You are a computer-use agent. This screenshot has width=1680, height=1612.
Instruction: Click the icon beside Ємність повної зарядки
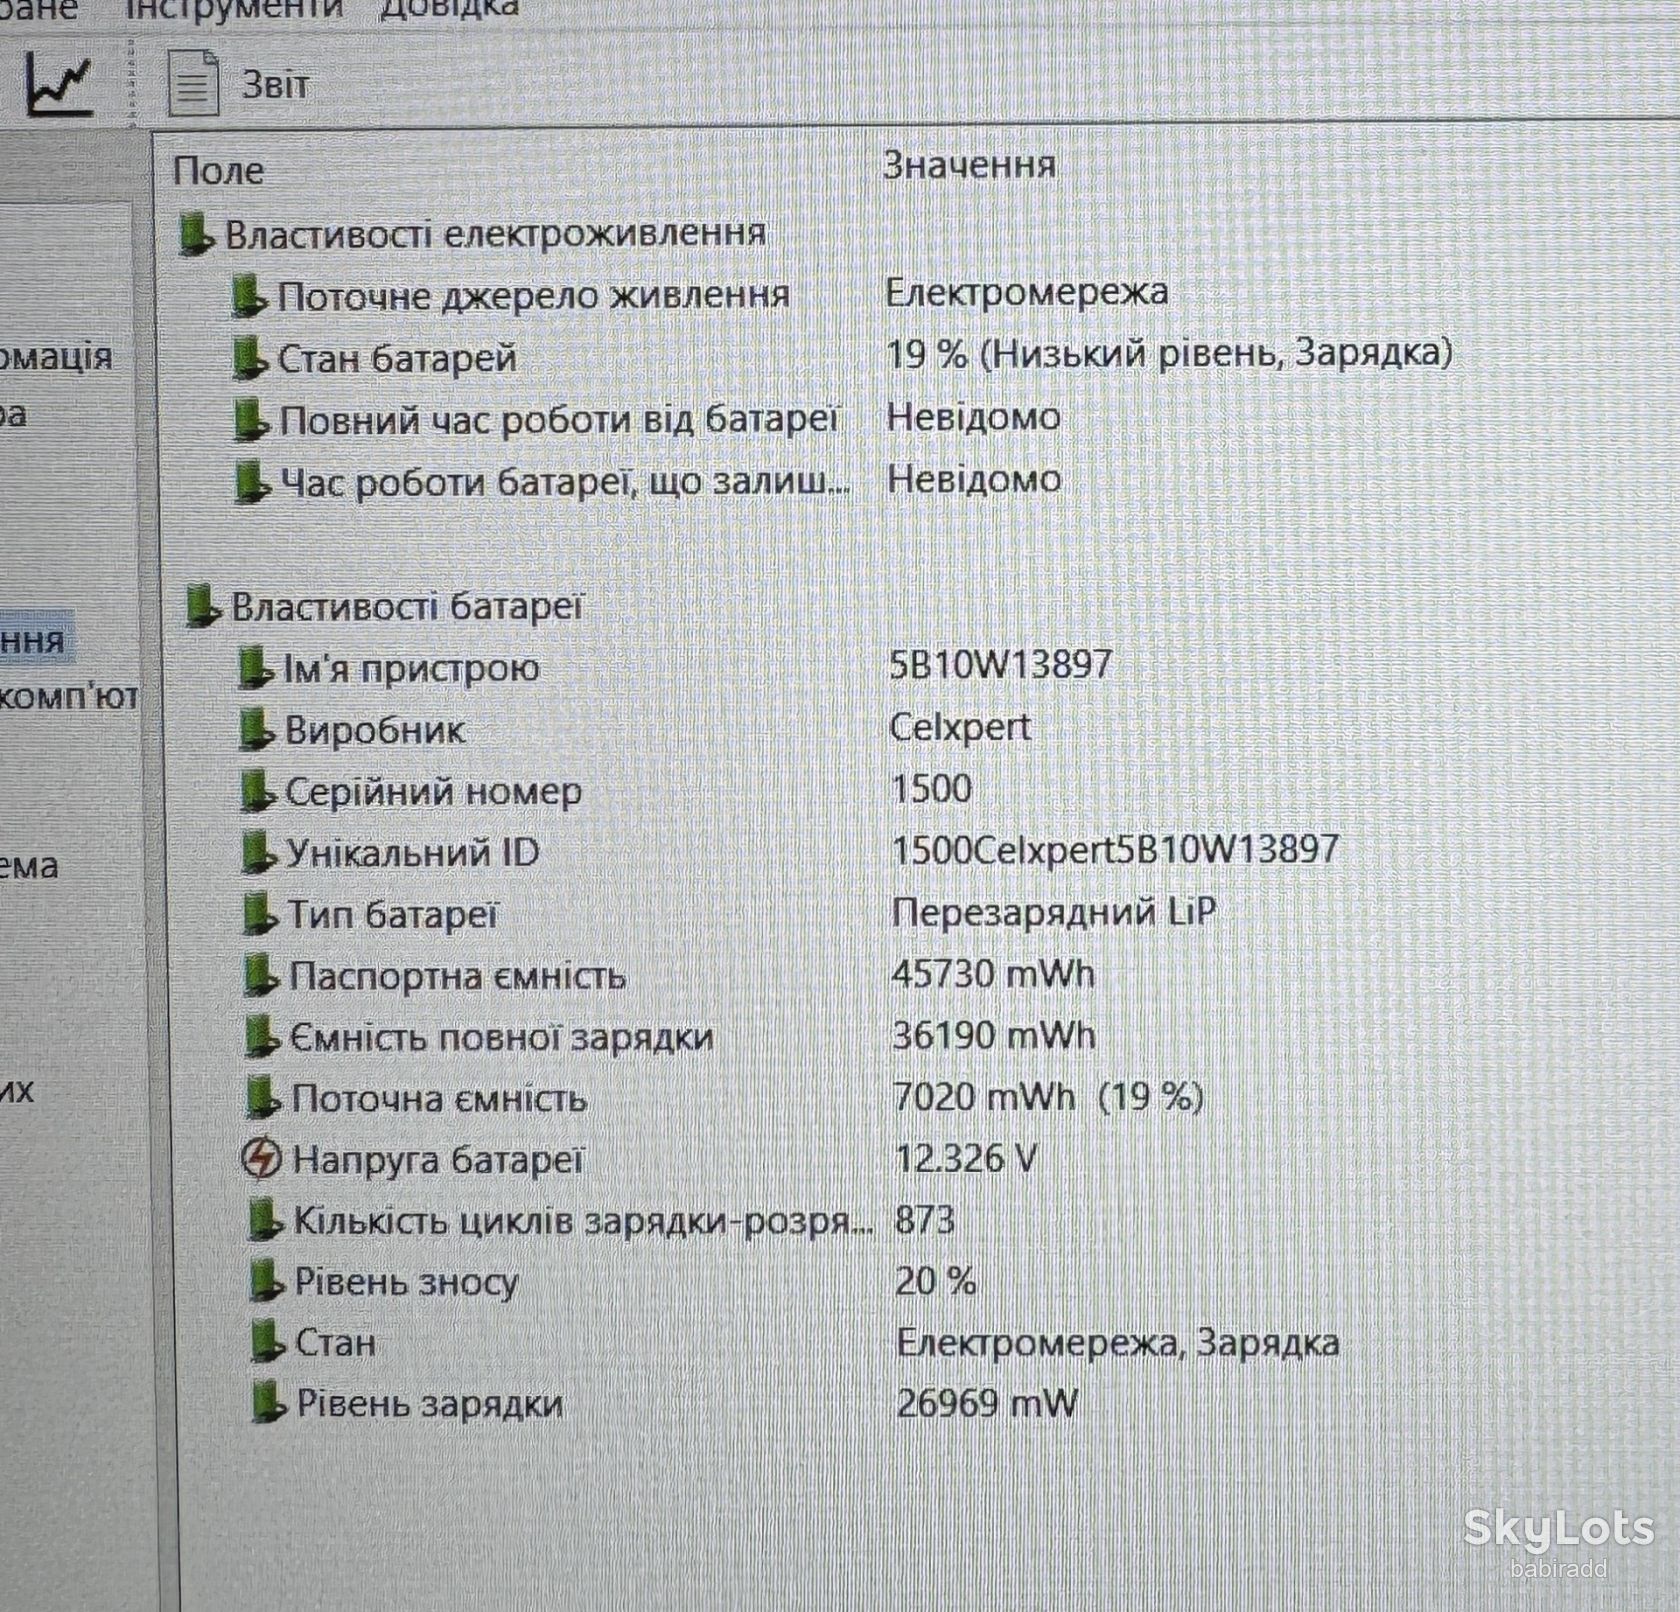pos(261,1038)
